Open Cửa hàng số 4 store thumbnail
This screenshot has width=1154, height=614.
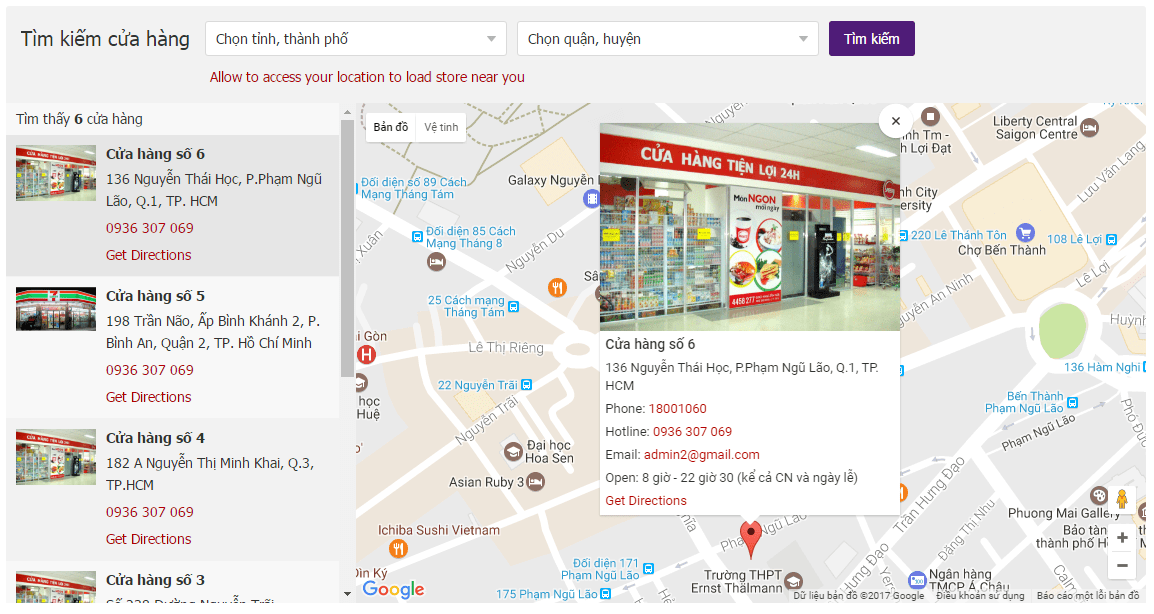click(56, 456)
